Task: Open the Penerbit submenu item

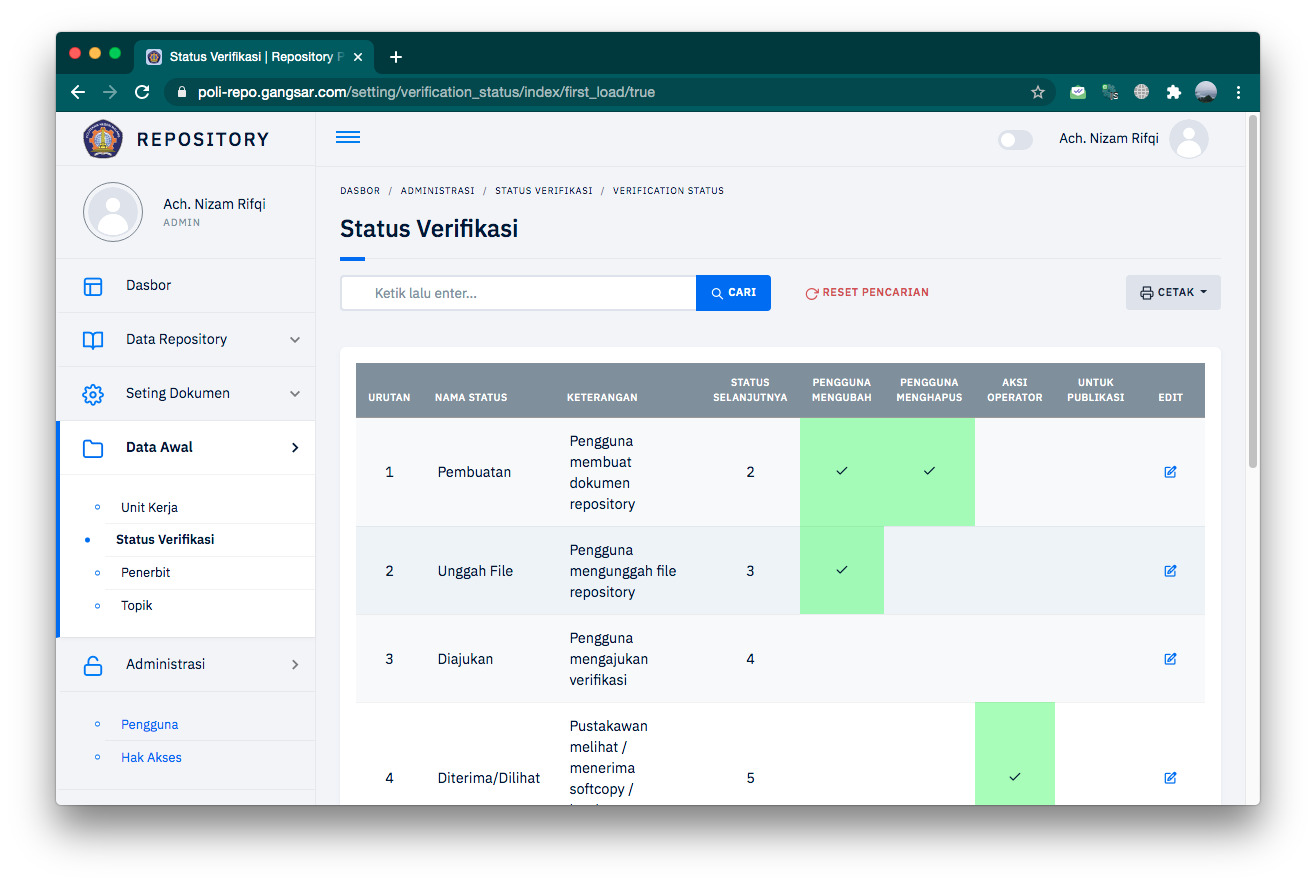Action: (146, 573)
